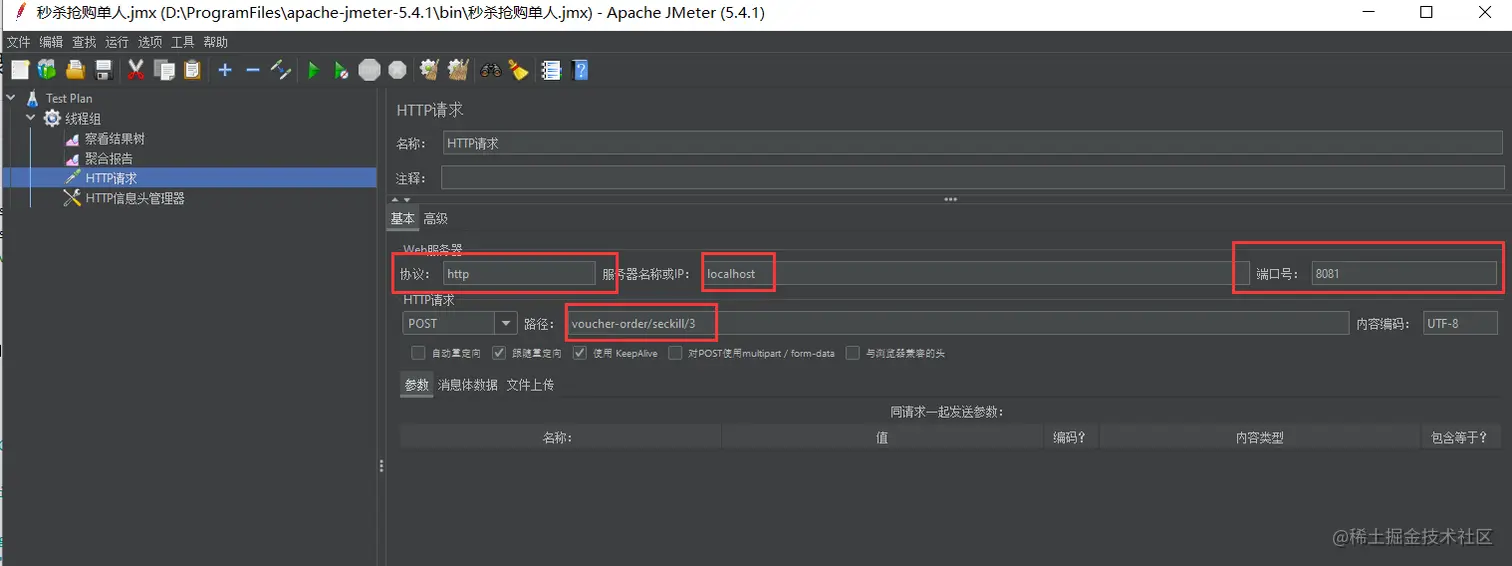This screenshot has height=566, width=1512.
Task: Click the 名称 input field
Action: (972, 143)
